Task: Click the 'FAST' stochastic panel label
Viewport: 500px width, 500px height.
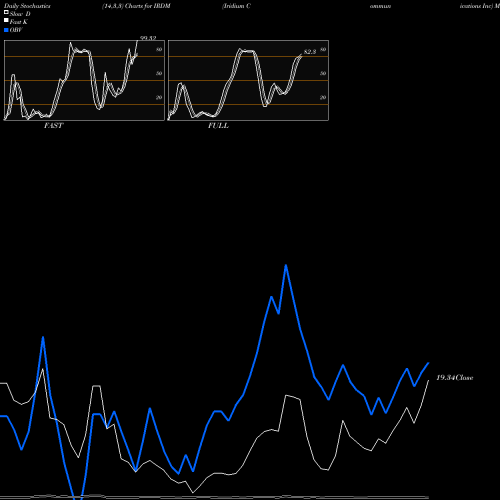Action: click(x=53, y=126)
